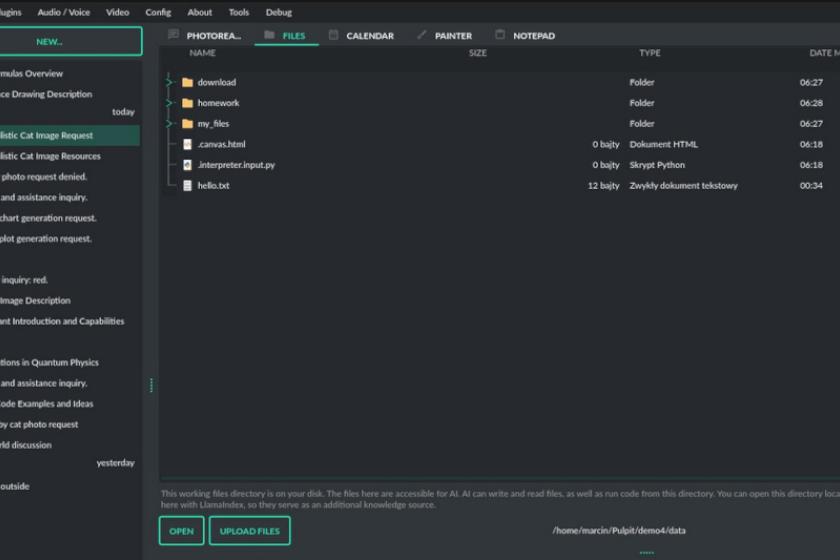Screen dimensions: 840x560
Task: Open the Video menu
Action: pyautogui.click(x=117, y=12)
